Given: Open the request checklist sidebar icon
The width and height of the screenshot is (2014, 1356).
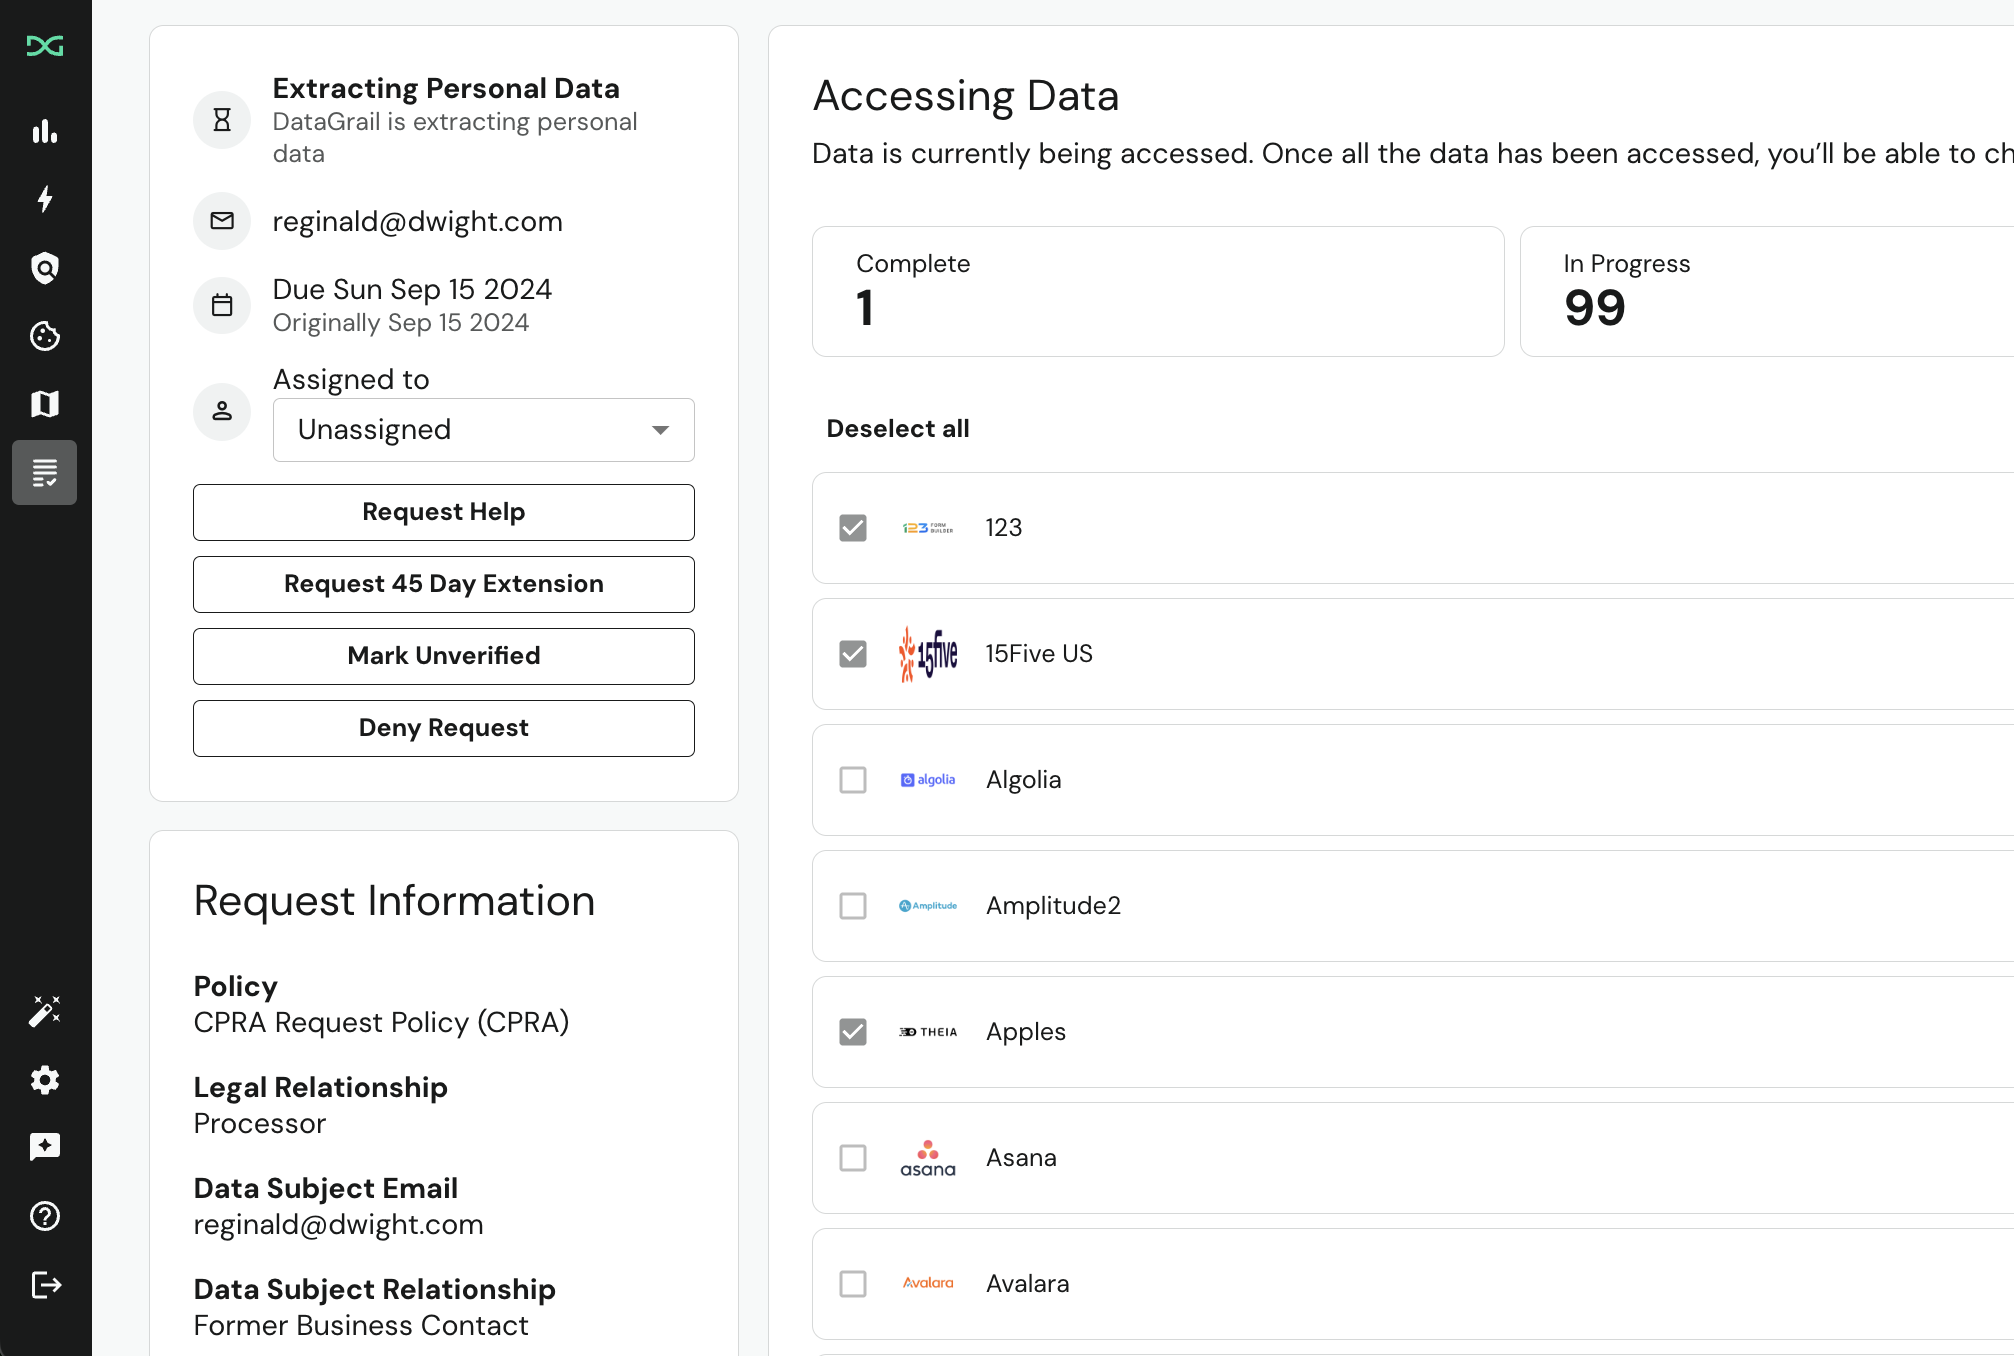Looking at the screenshot, I should 45,472.
